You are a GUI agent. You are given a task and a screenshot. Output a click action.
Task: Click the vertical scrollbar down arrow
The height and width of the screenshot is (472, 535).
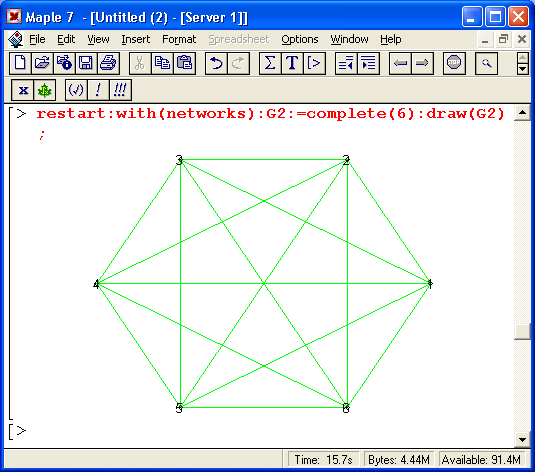(x=522, y=440)
